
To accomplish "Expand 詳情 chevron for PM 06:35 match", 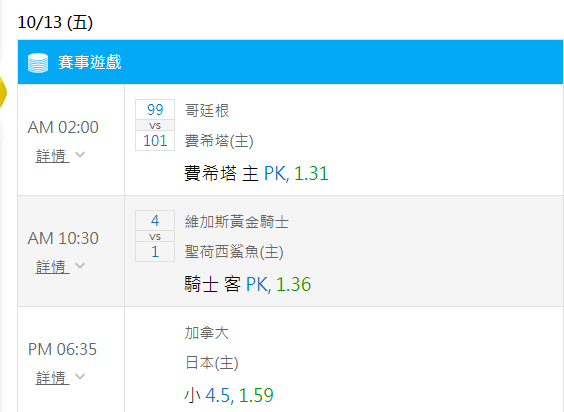I will tap(80, 377).
